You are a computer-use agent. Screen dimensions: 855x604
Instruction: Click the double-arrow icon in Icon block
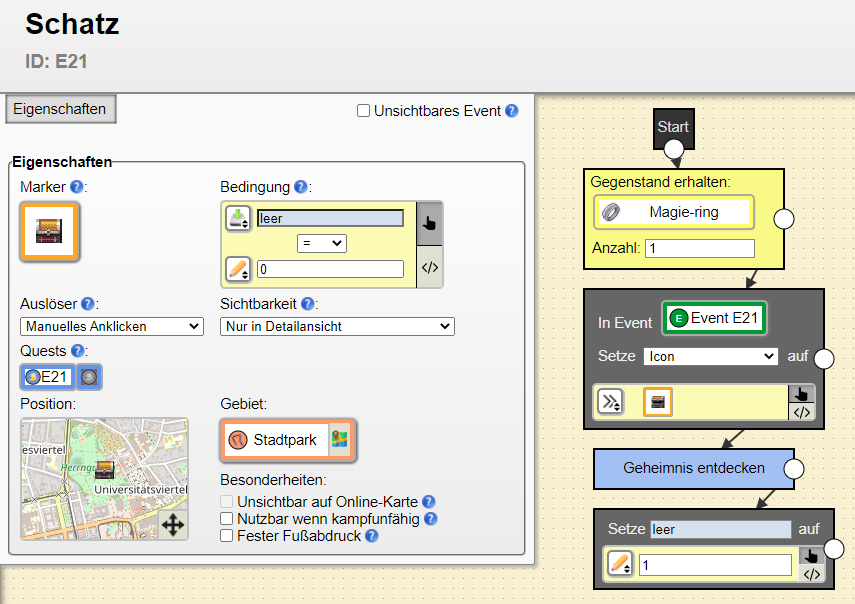point(611,402)
